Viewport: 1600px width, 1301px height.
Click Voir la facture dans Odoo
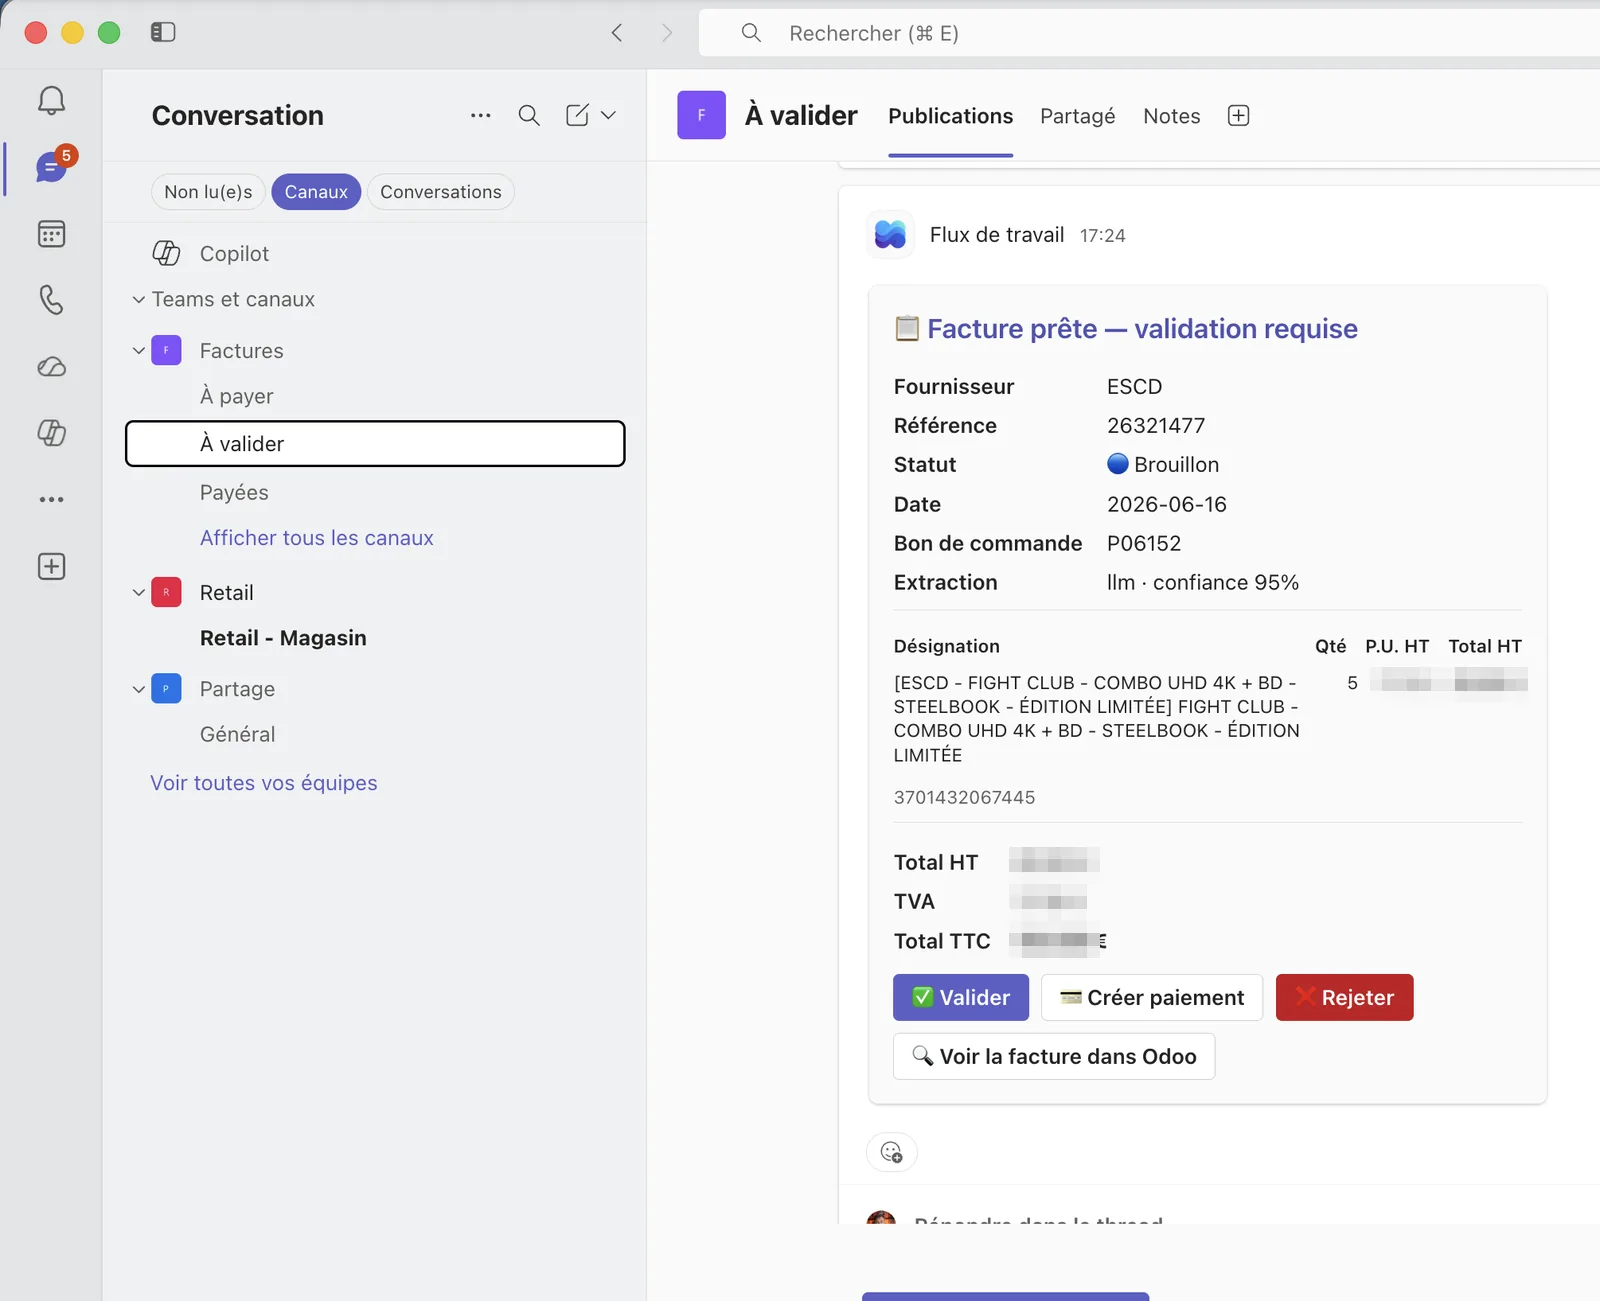pos(1054,1056)
